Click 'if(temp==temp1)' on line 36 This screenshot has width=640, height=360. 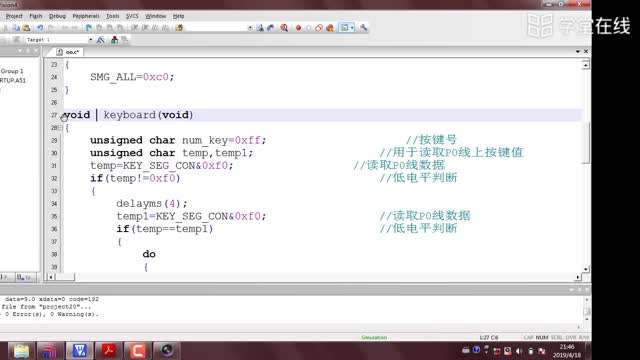[164, 229]
